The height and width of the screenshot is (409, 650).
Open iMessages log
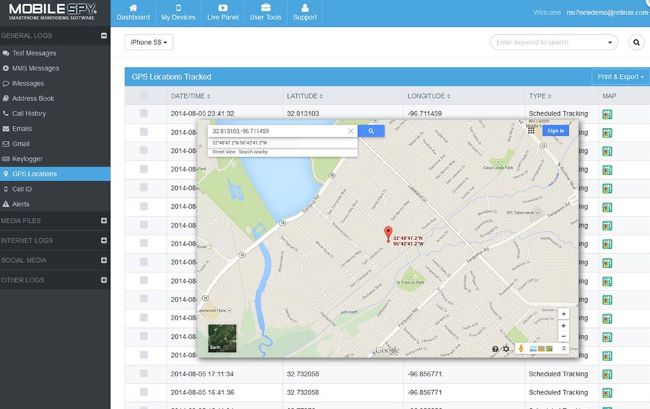point(28,83)
